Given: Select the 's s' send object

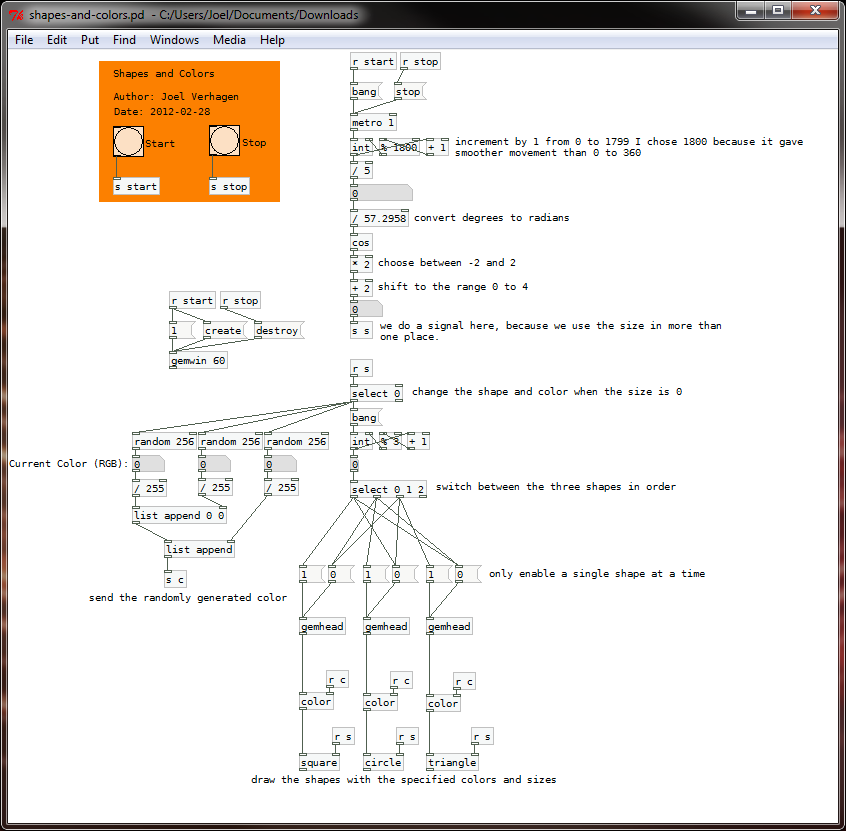Looking at the screenshot, I should point(361,331).
